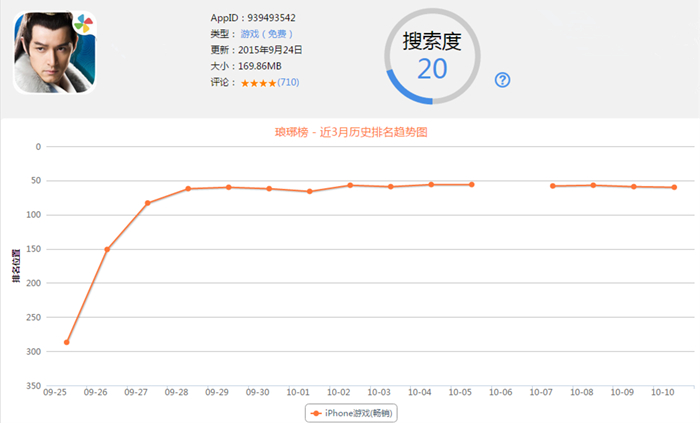The width and height of the screenshot is (700, 423).
Task: Pick the 10-05 data point on the line
Action: click(472, 184)
